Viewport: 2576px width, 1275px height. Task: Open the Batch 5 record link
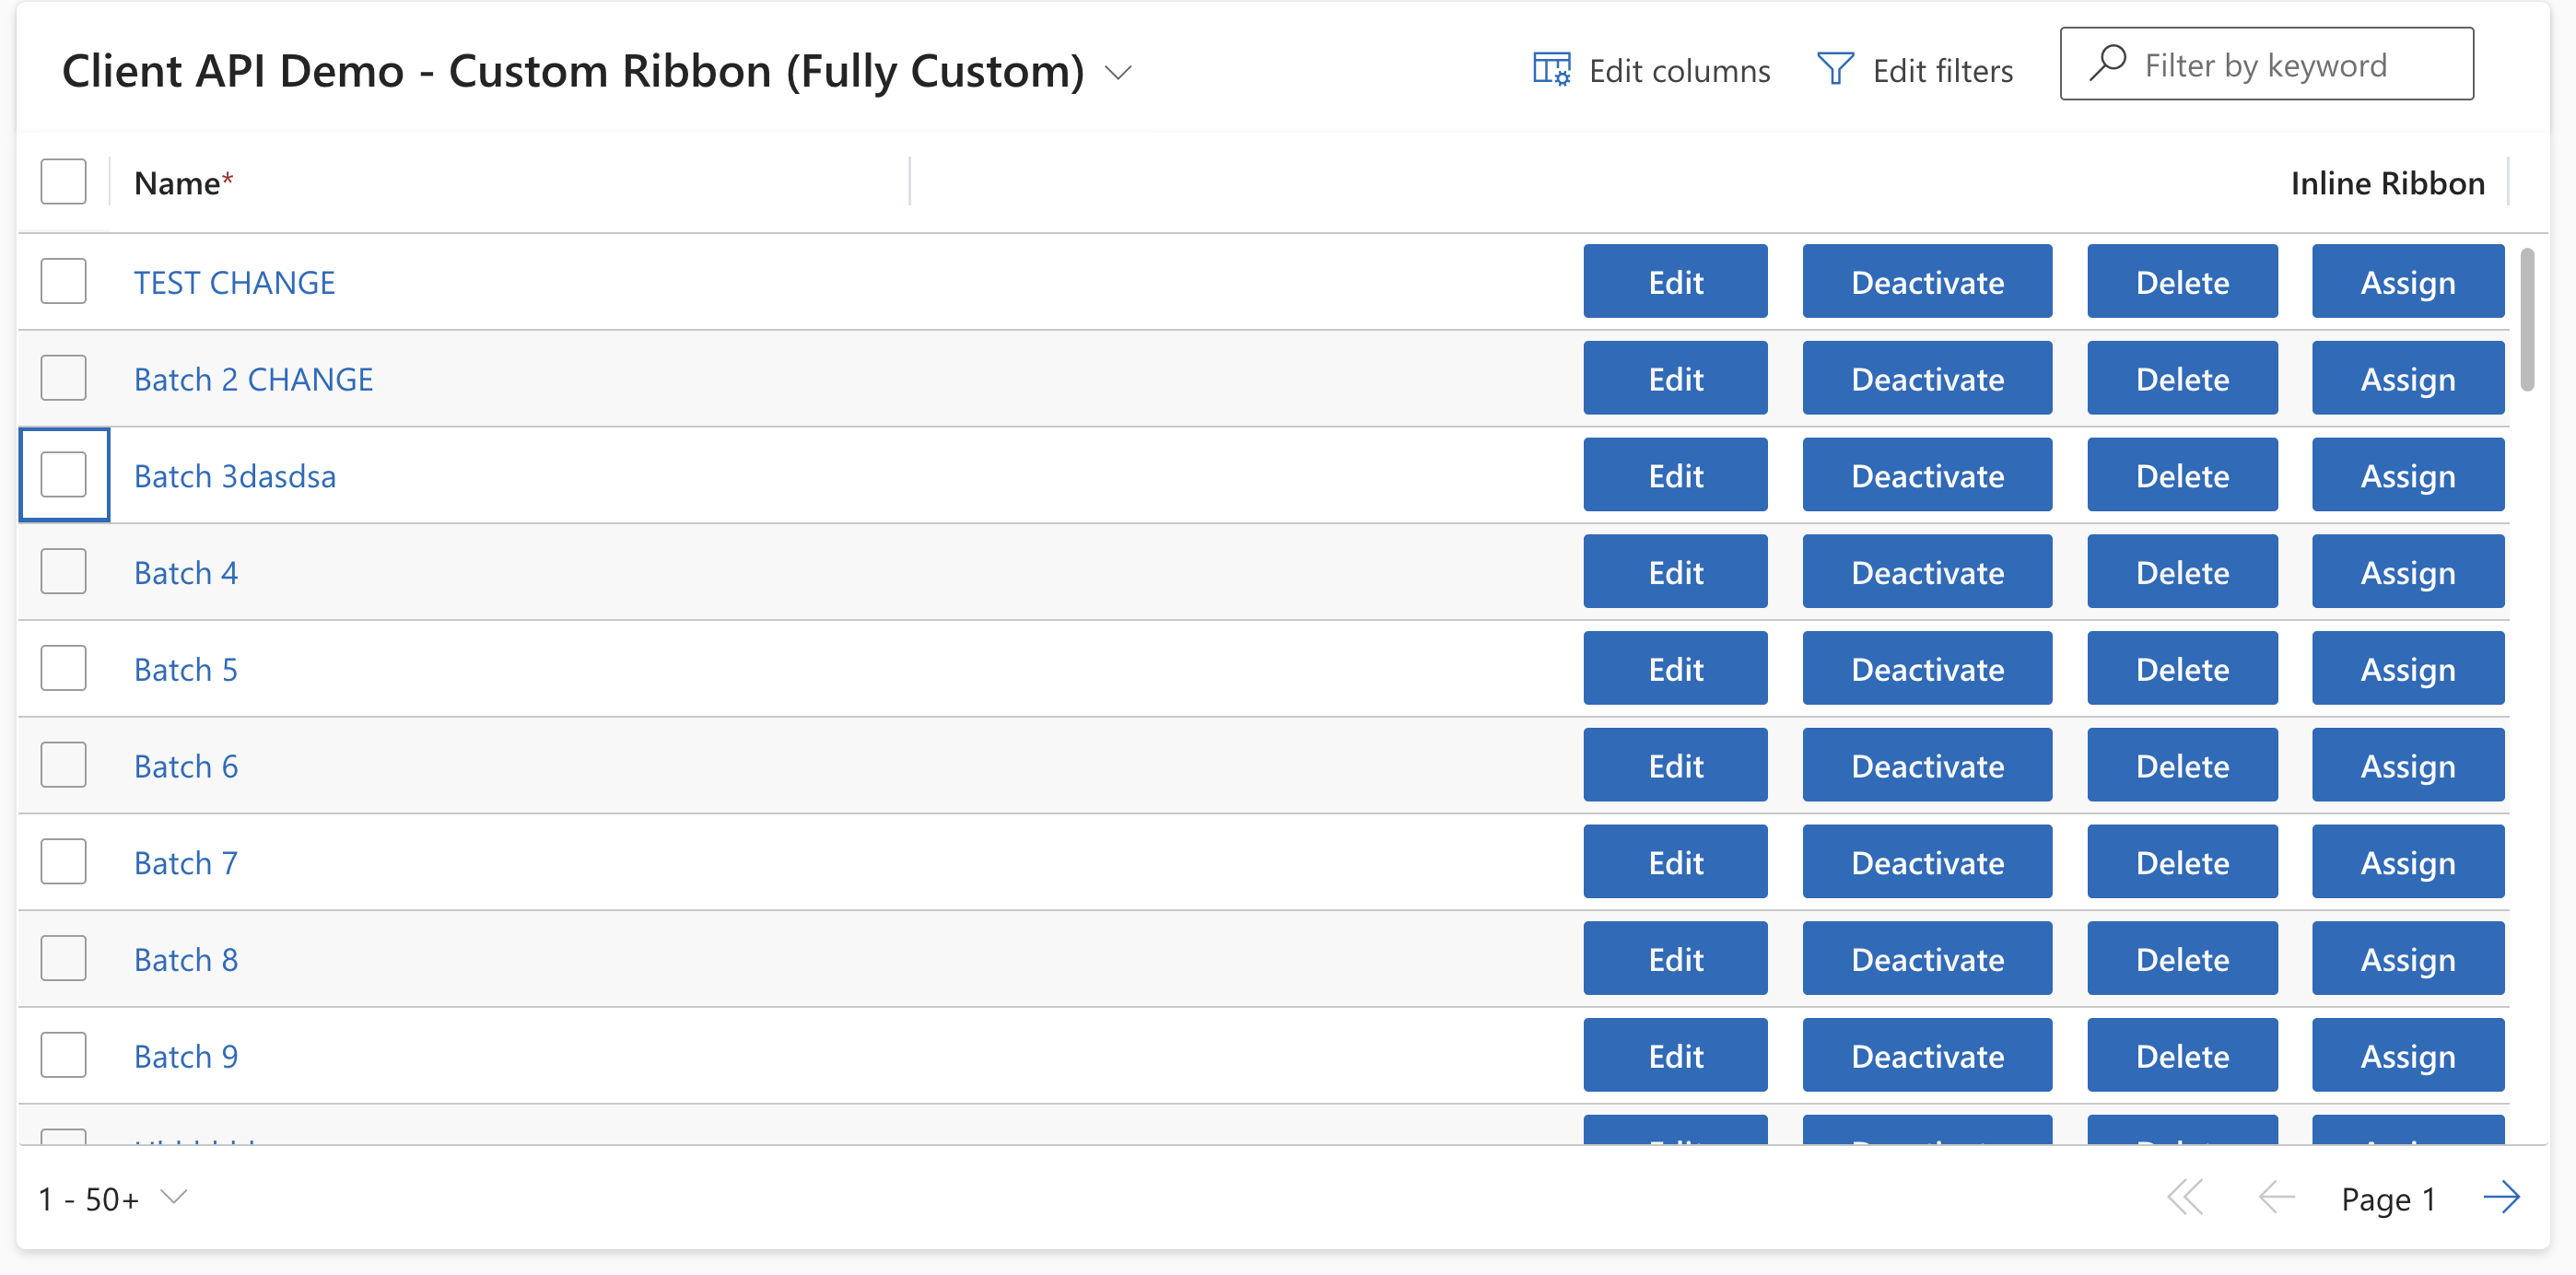coord(185,668)
